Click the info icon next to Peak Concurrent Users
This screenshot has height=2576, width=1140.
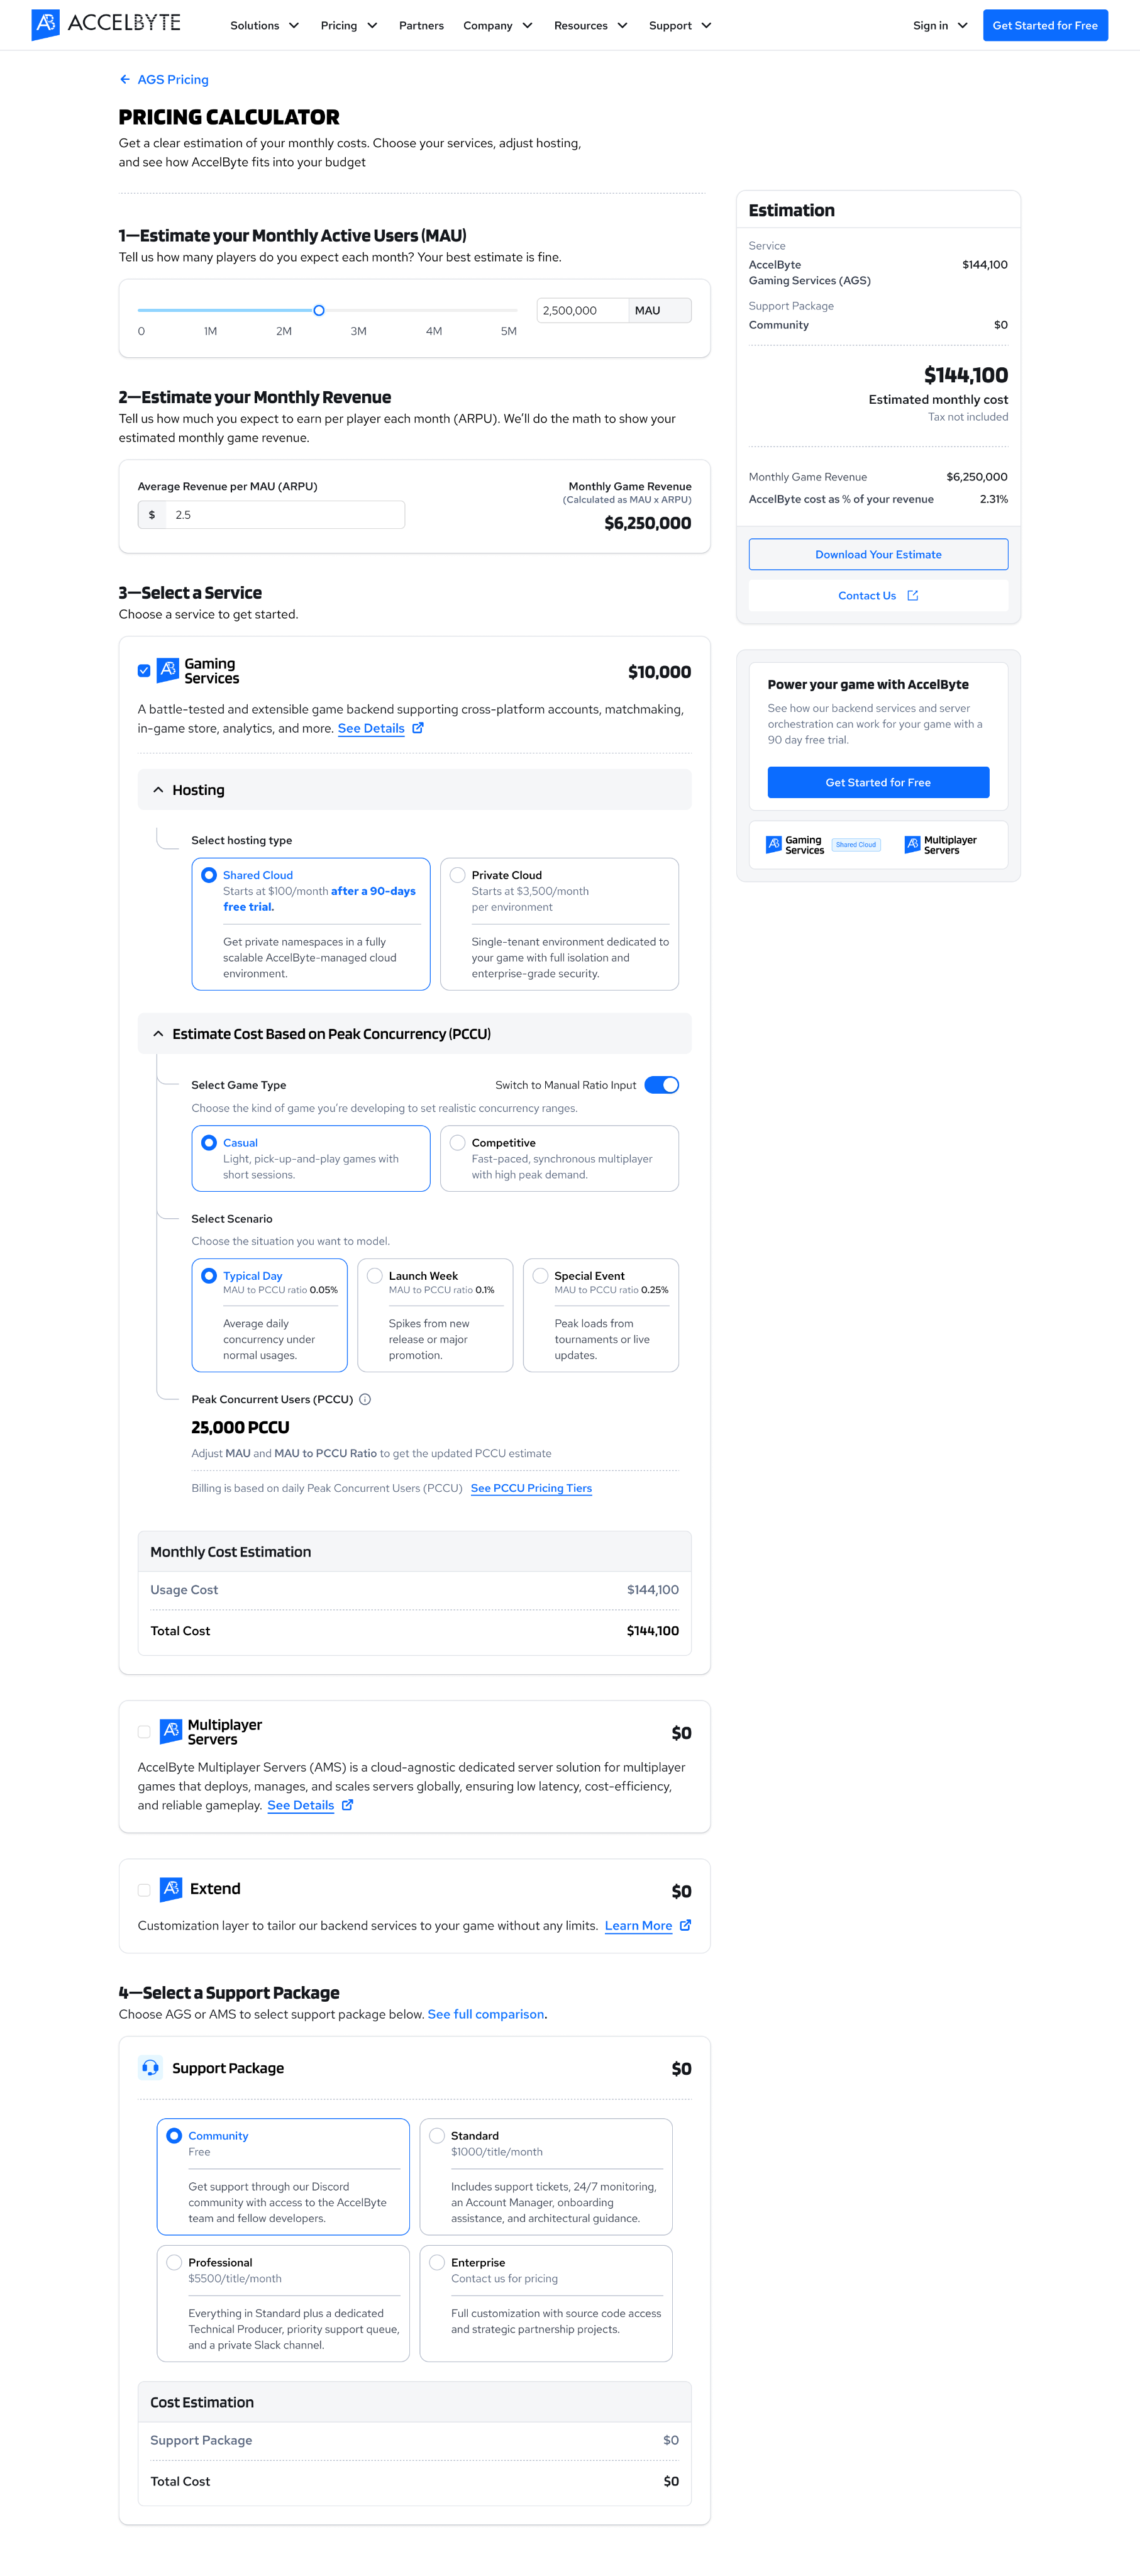click(x=365, y=1399)
